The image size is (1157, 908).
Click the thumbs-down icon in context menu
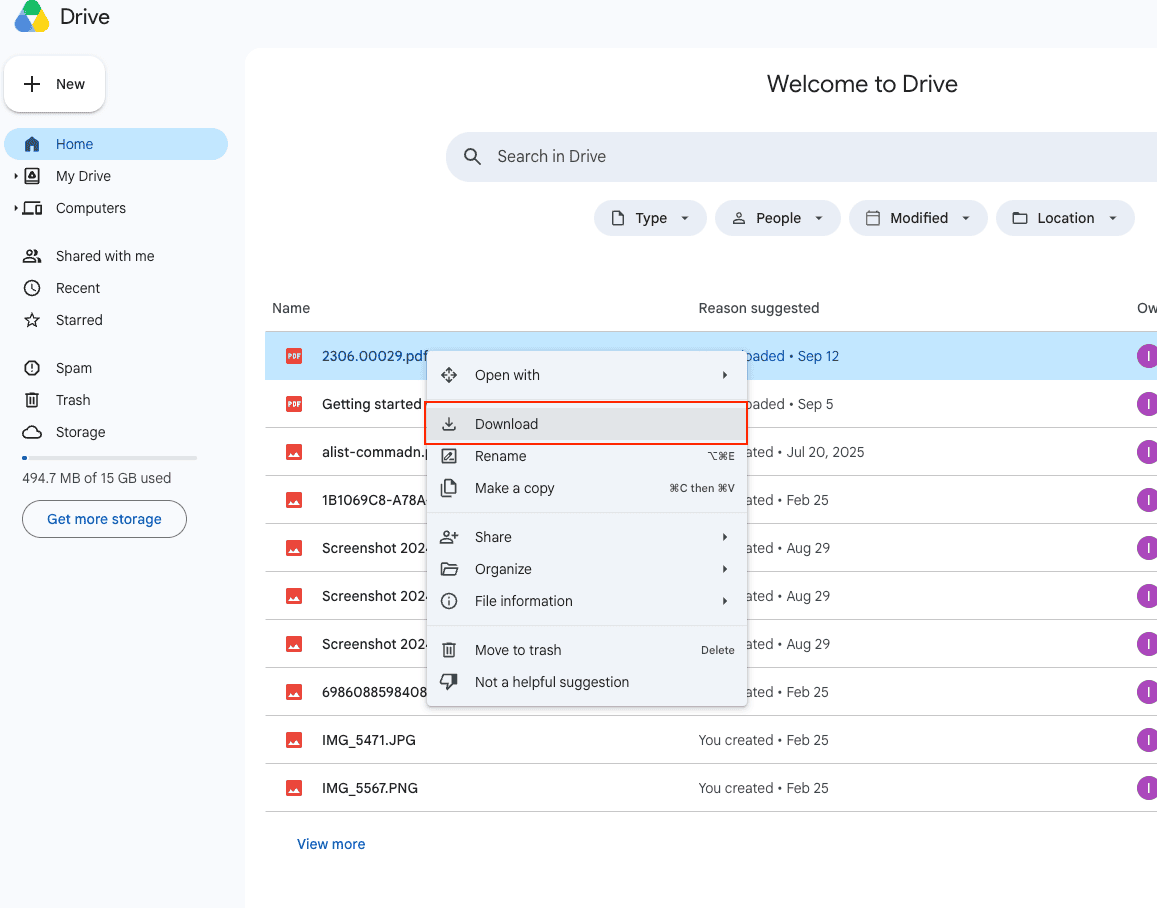coord(449,682)
